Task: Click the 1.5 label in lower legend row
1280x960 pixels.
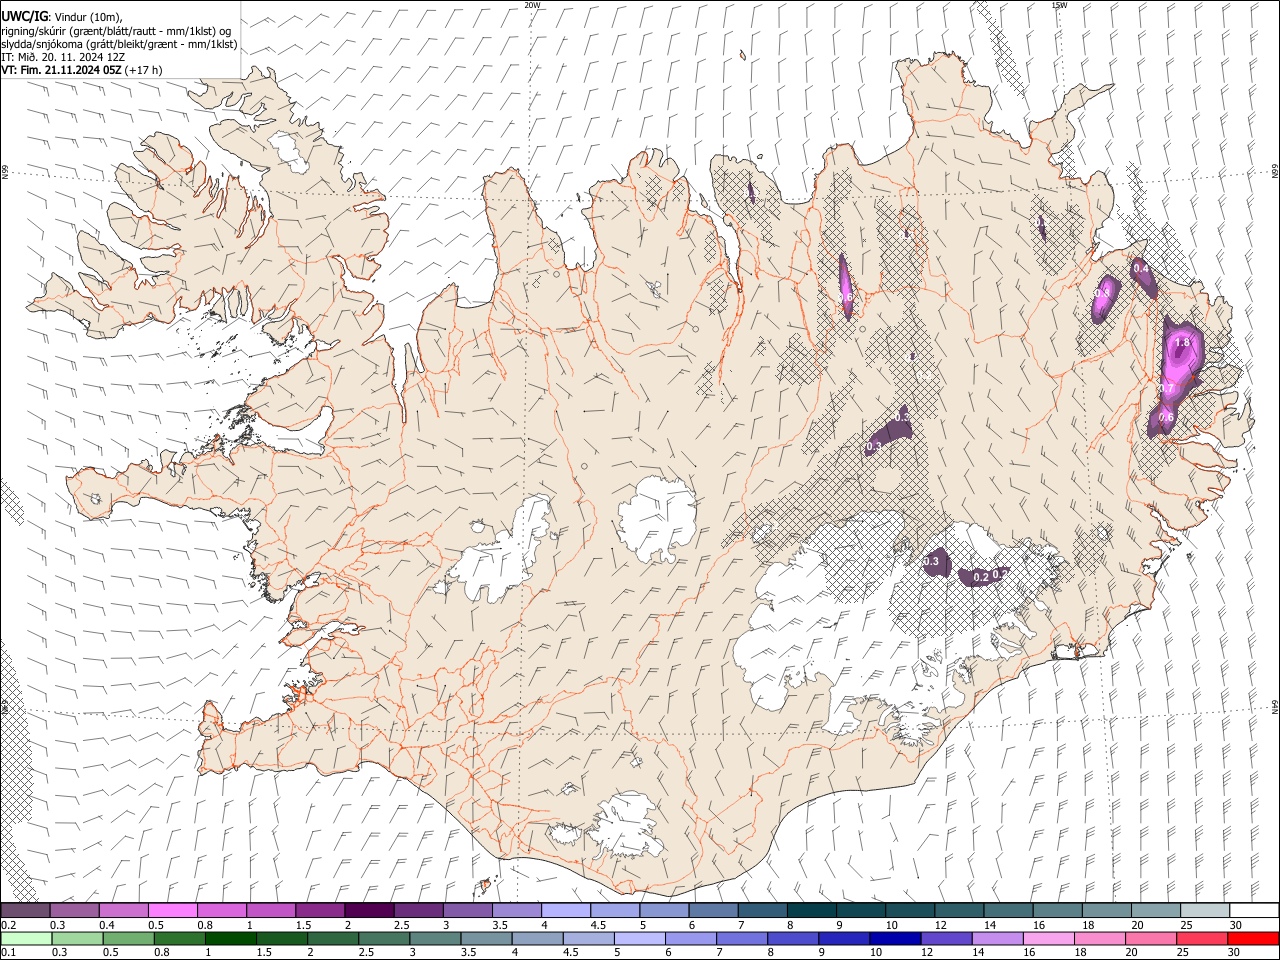Action: (264, 953)
